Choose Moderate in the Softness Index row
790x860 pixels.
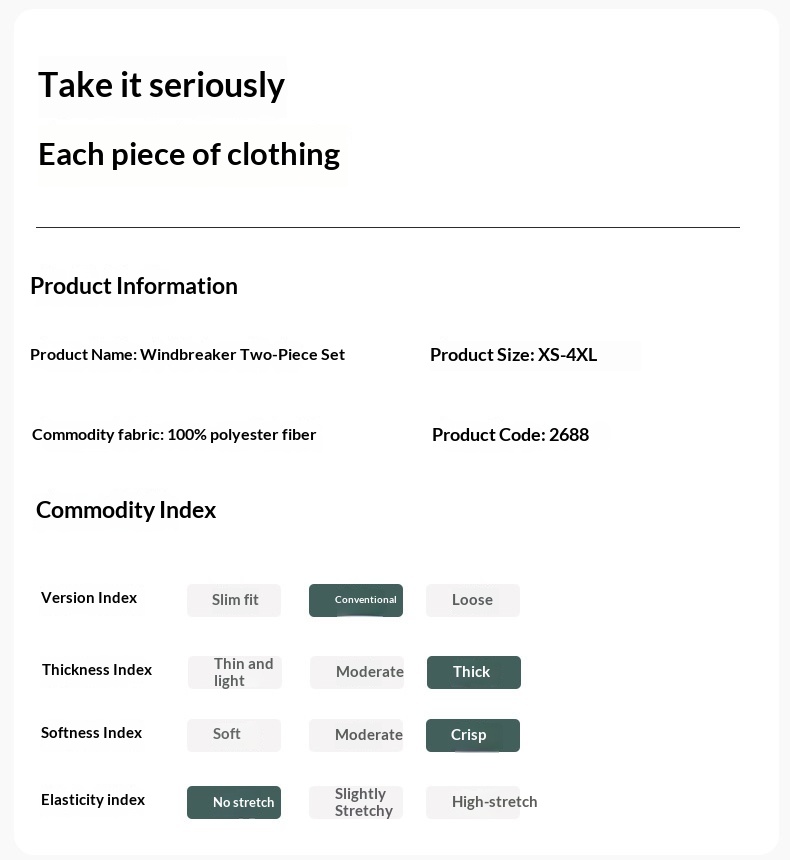pyautogui.click(x=356, y=735)
